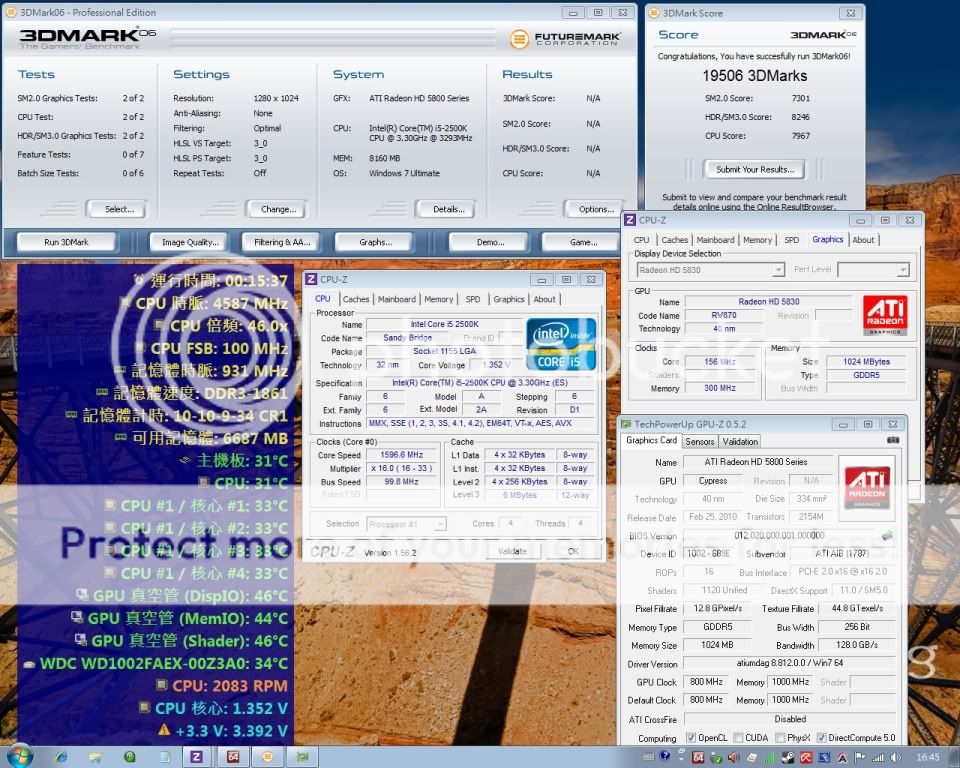Switch to the Mainboard tab in CPU-Z
960x768 pixels.
397,299
